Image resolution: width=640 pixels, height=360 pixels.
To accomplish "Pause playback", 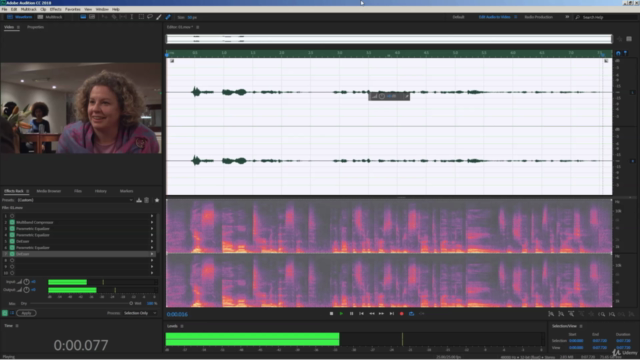I will click(351, 313).
